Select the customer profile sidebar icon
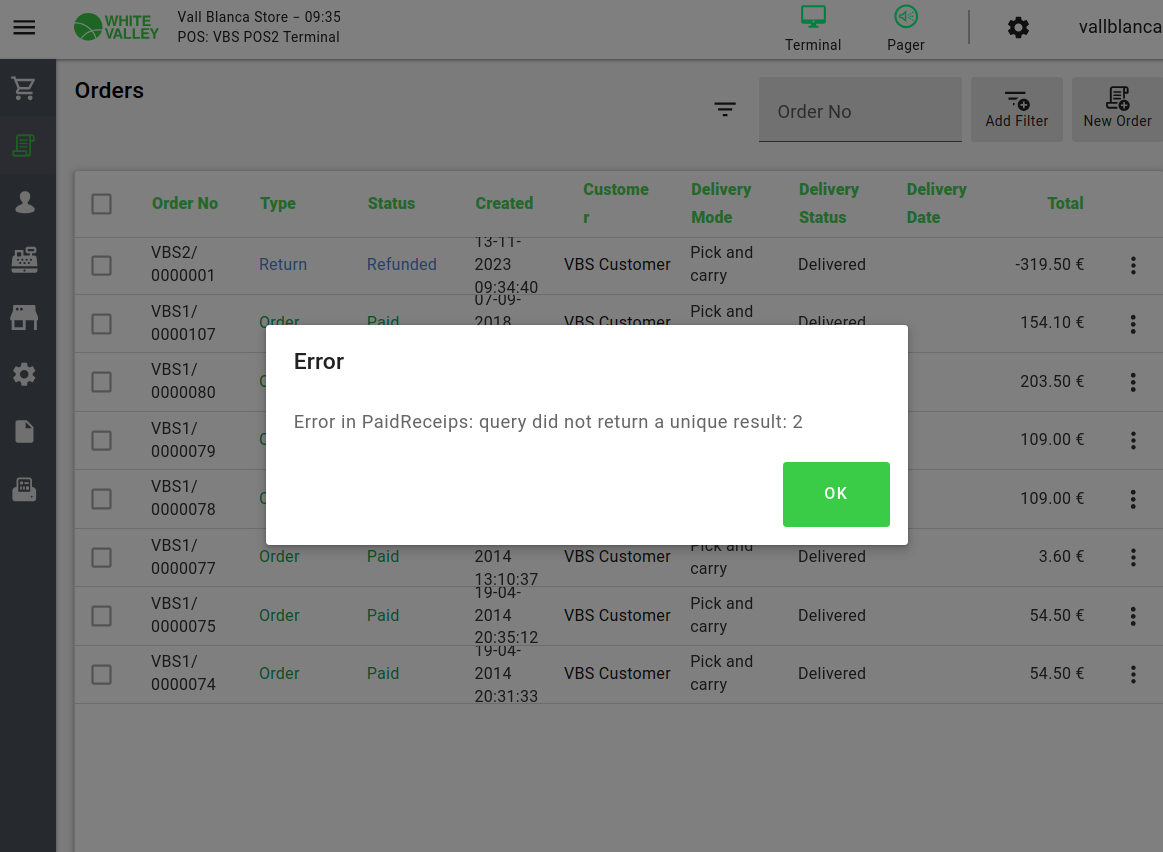This screenshot has height=852, width=1163. pyautogui.click(x=24, y=203)
